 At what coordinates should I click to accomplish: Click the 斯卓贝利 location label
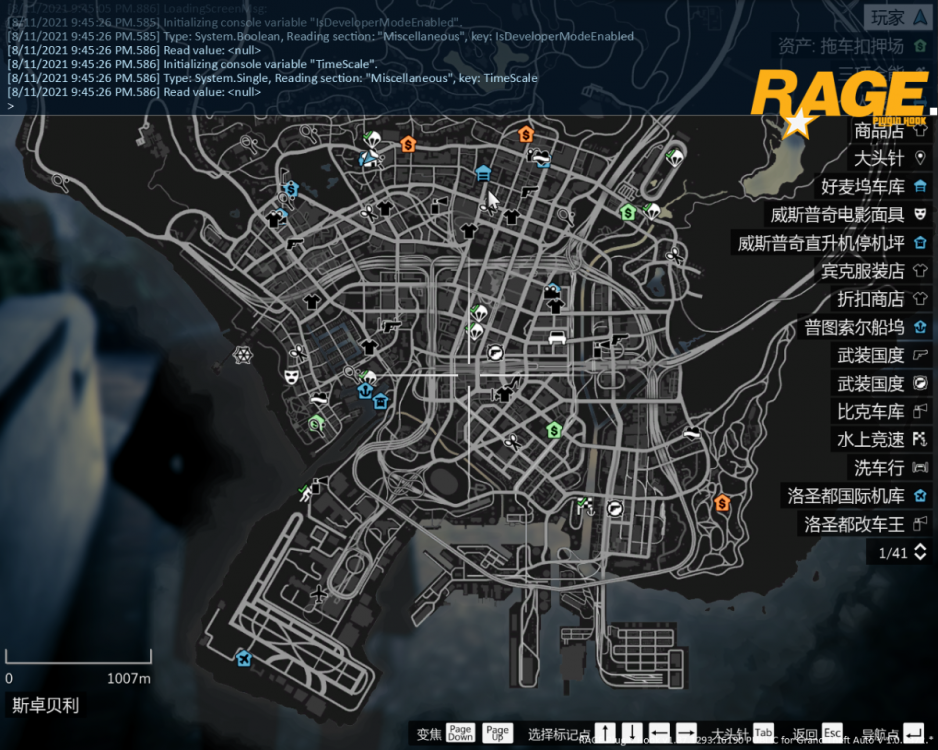point(45,706)
